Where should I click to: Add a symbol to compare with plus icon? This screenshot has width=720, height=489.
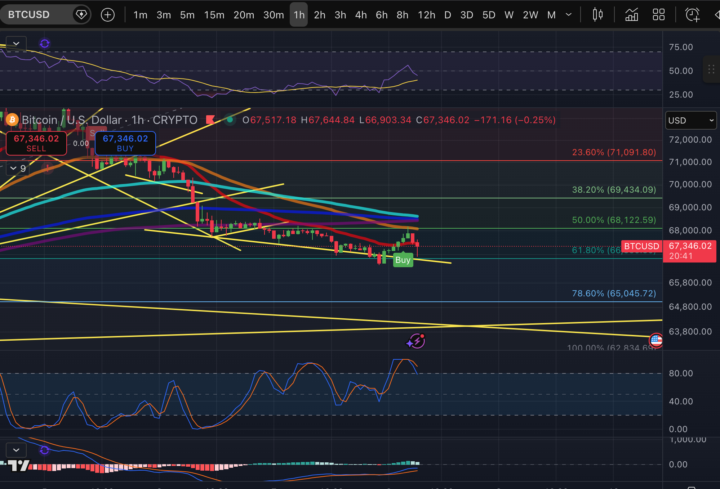click(x=107, y=15)
